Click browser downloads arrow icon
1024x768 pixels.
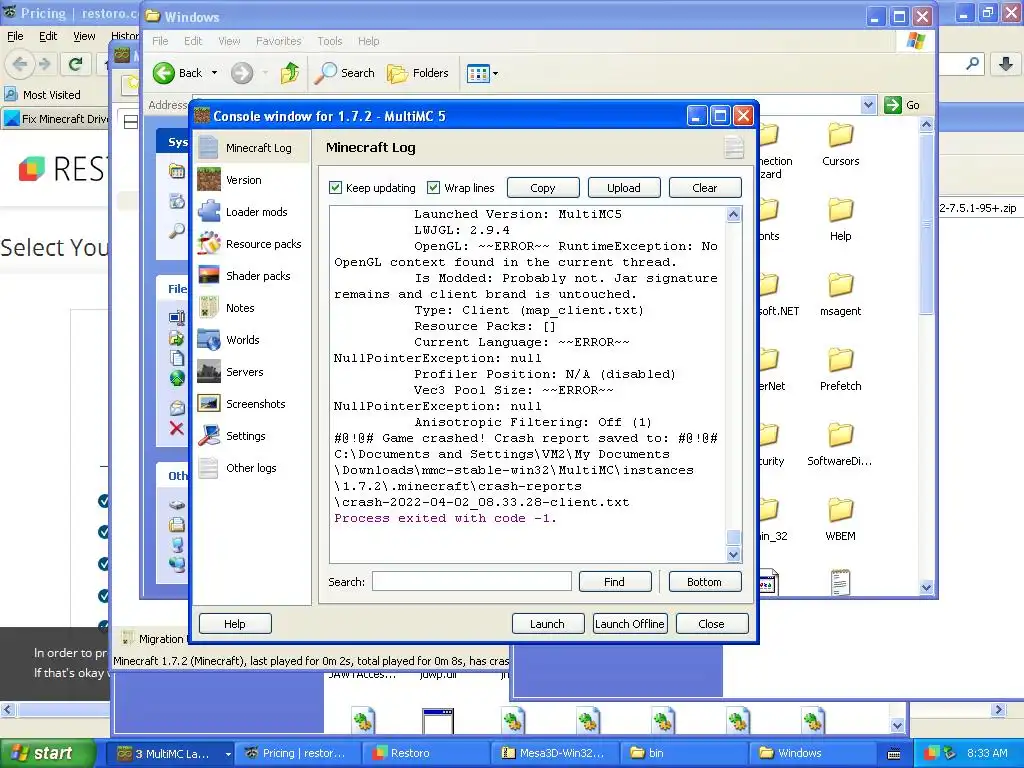1006,64
